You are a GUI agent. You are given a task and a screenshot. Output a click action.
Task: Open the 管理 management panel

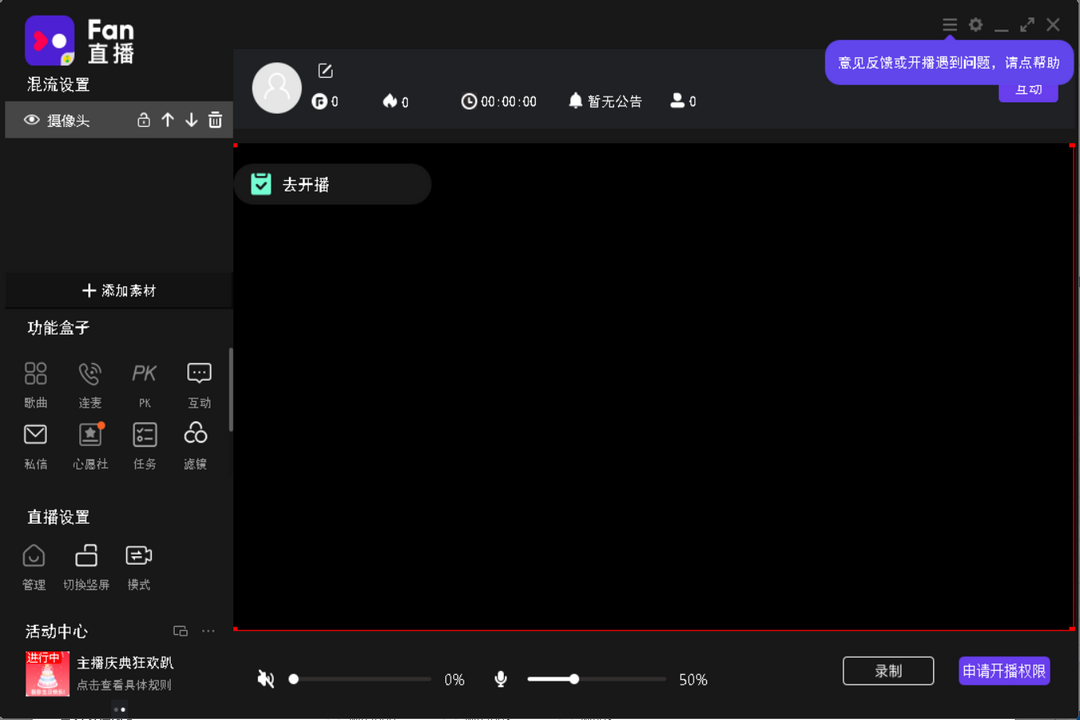[x=33, y=556]
